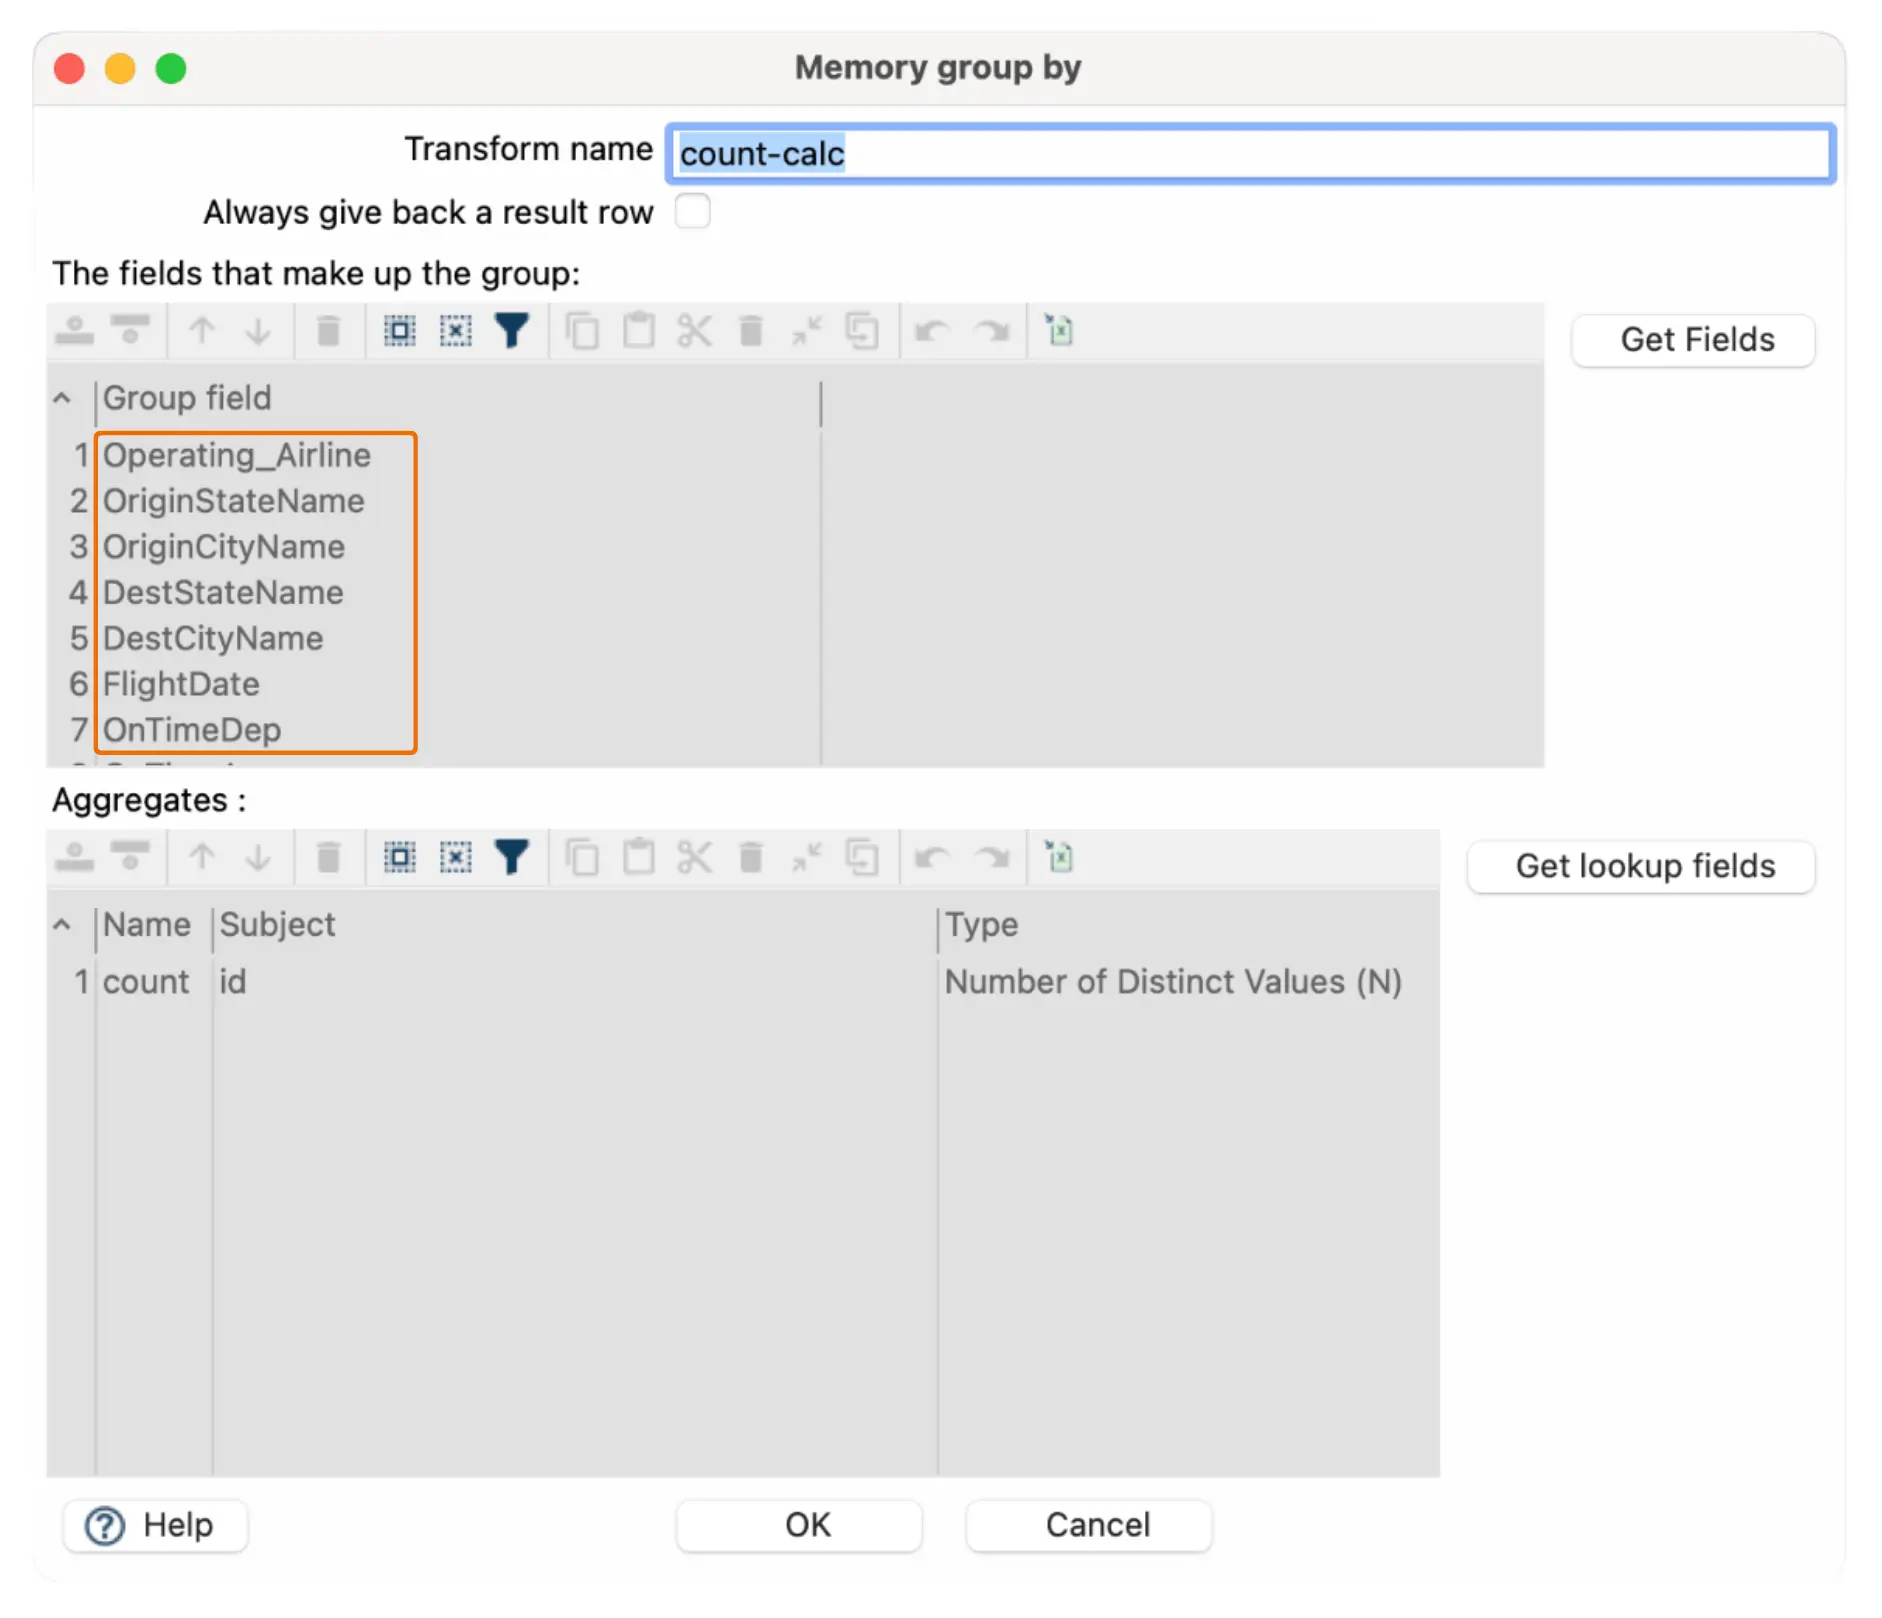Cut rows with scissors in group fields toolbar
Image resolution: width=1882 pixels, height=1618 pixels.
click(x=694, y=331)
